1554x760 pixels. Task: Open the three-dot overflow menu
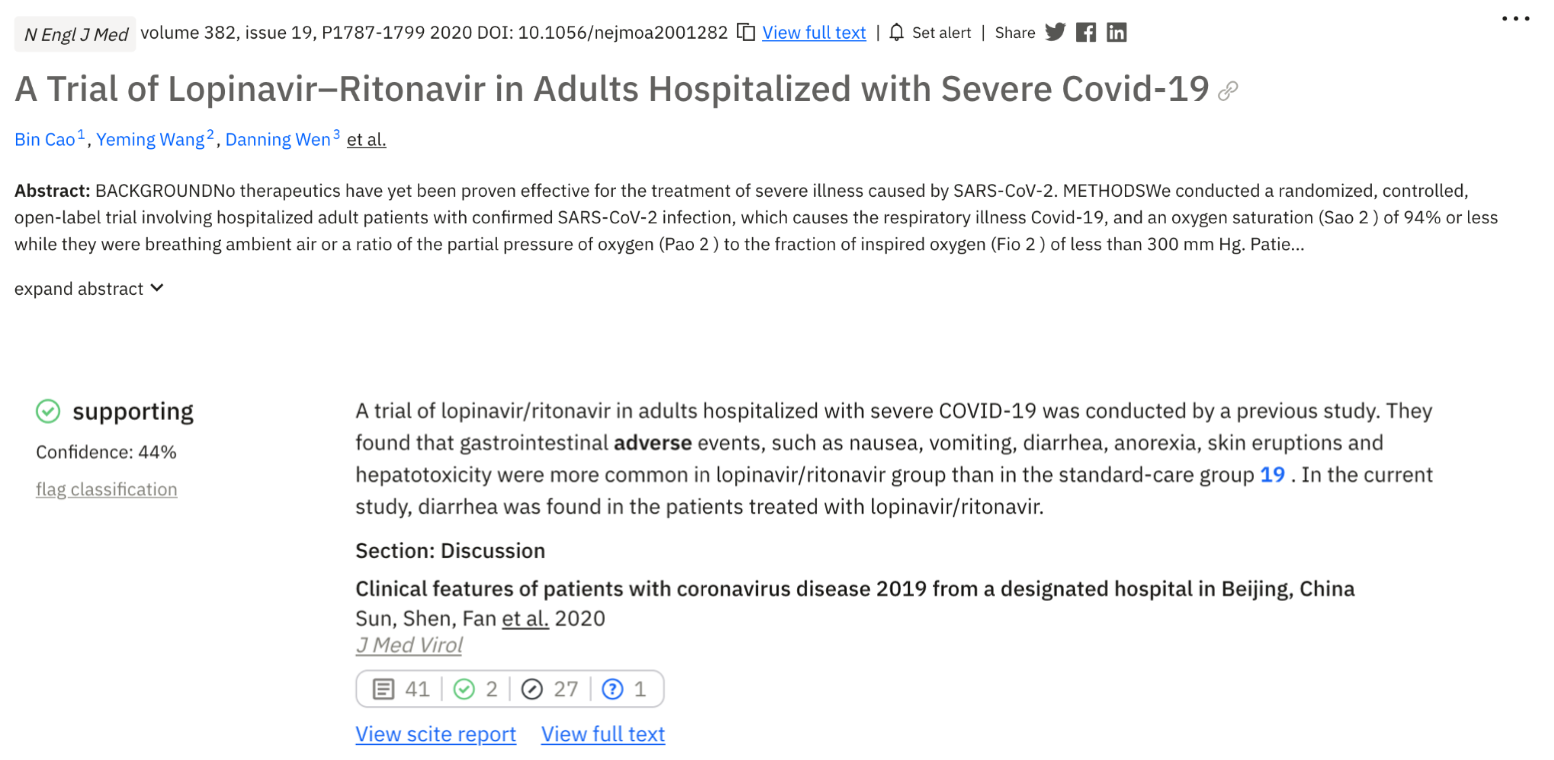(x=1516, y=18)
